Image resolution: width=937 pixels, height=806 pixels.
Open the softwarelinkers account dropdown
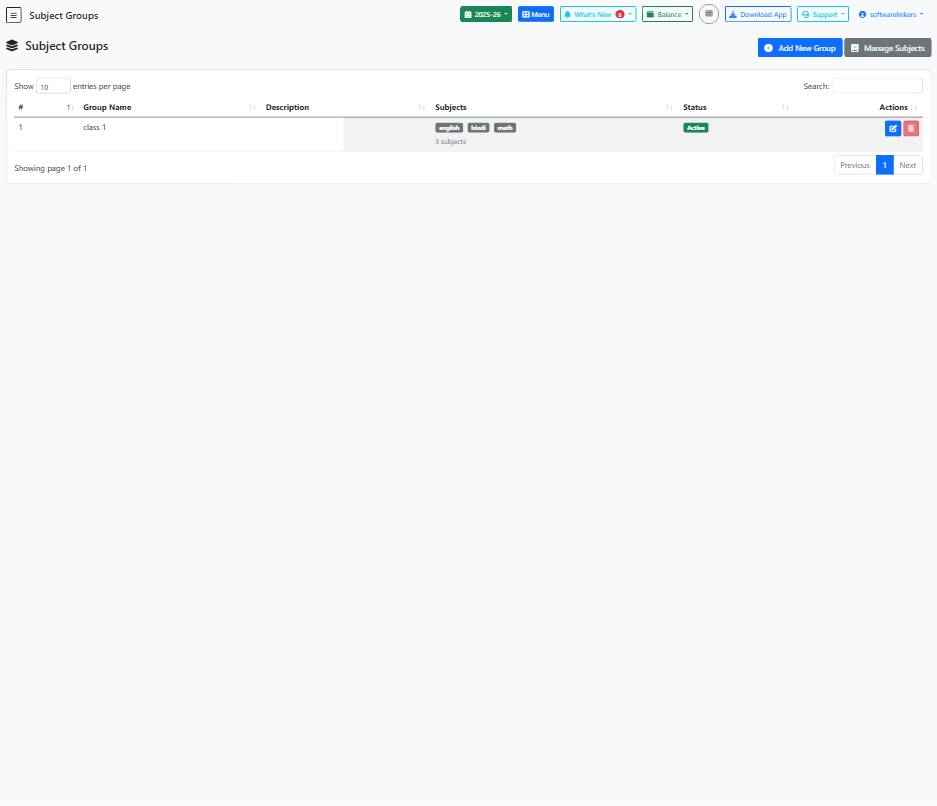(x=889, y=14)
